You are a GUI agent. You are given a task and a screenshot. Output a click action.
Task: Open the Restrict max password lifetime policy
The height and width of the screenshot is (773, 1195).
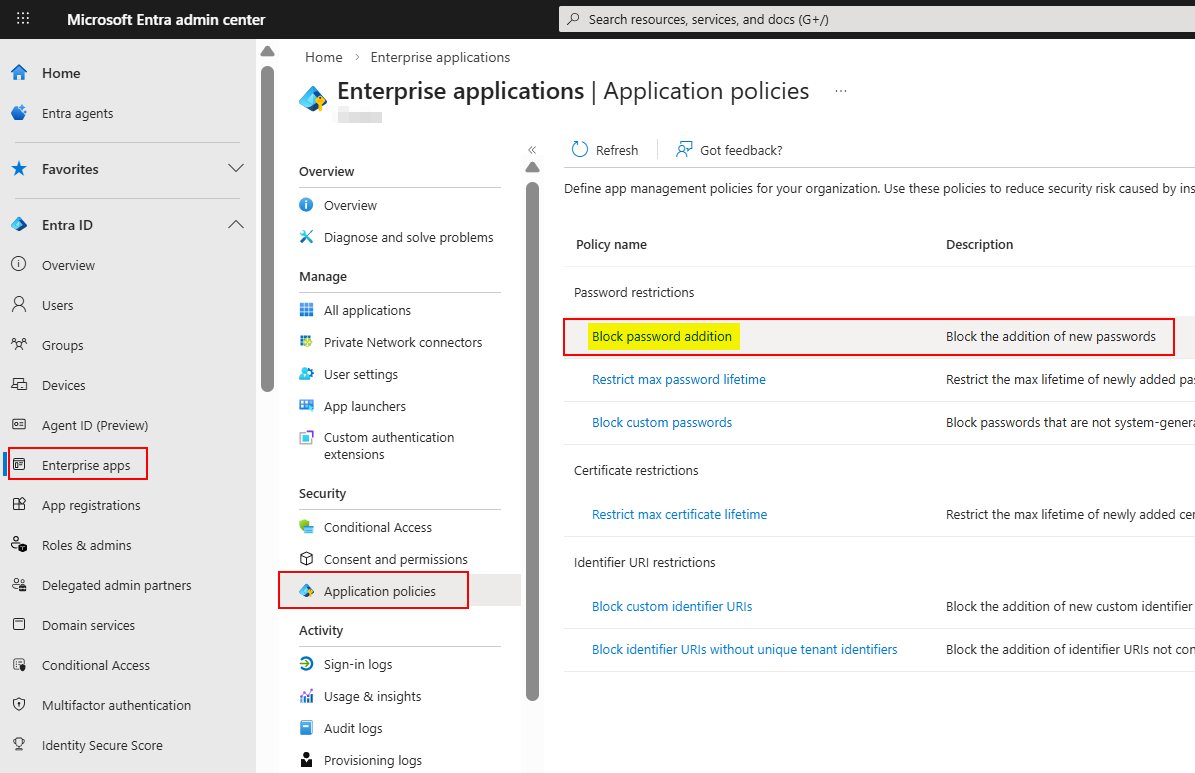678,379
